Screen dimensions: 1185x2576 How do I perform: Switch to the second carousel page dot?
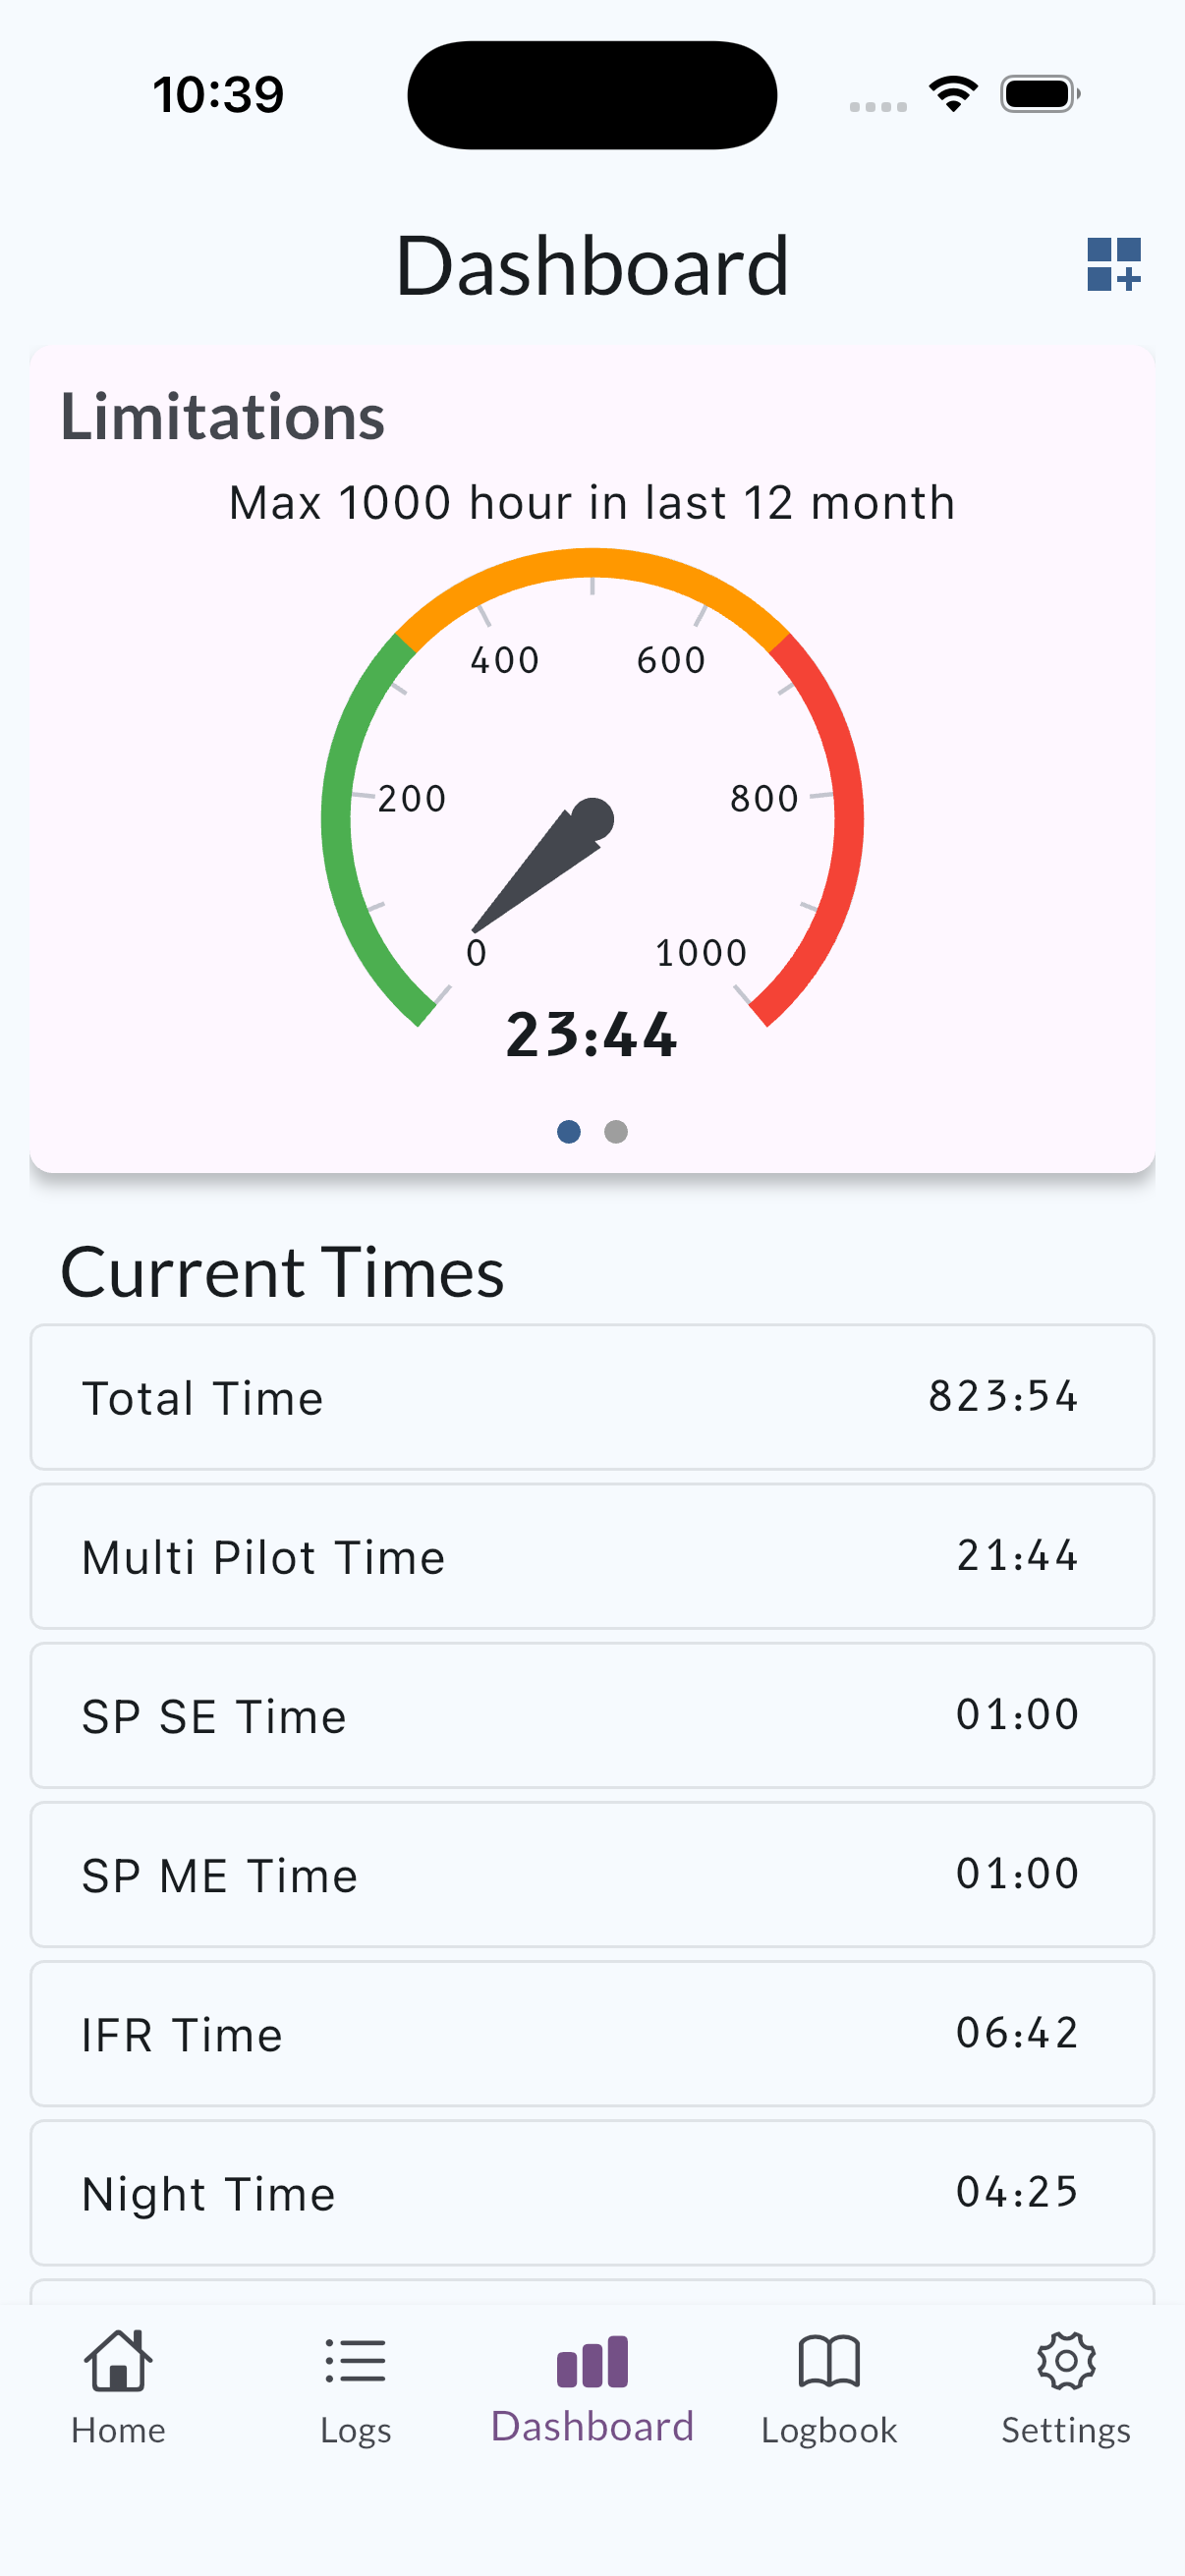point(616,1131)
